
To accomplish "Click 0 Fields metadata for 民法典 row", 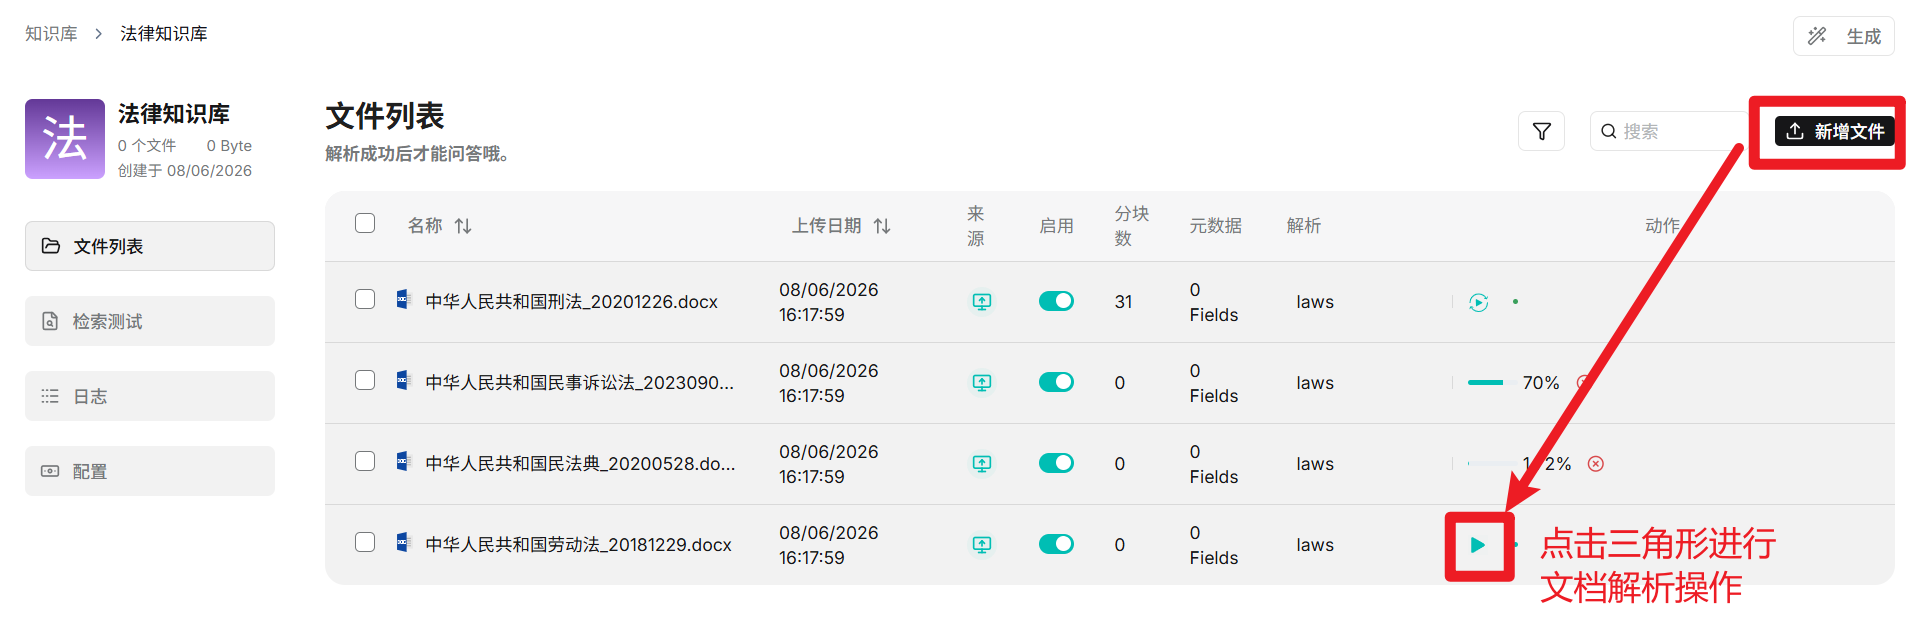I will pos(1213,464).
